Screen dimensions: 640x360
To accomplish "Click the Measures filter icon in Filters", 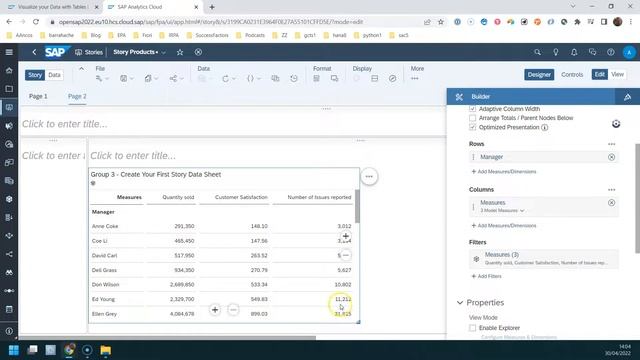I will [x=476, y=259].
